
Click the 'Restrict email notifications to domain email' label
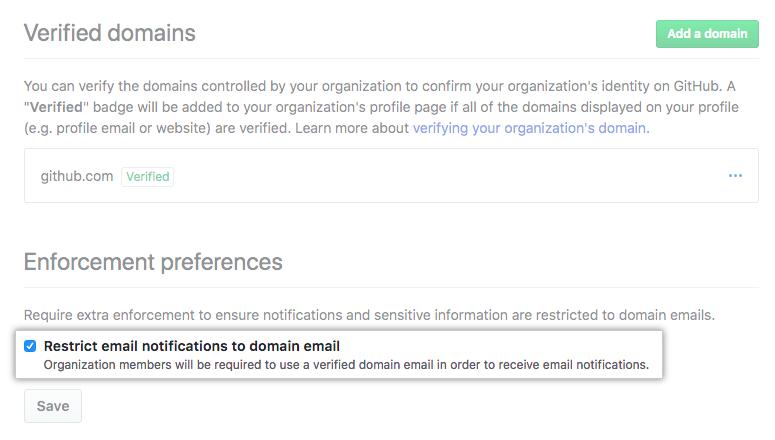(x=199, y=346)
